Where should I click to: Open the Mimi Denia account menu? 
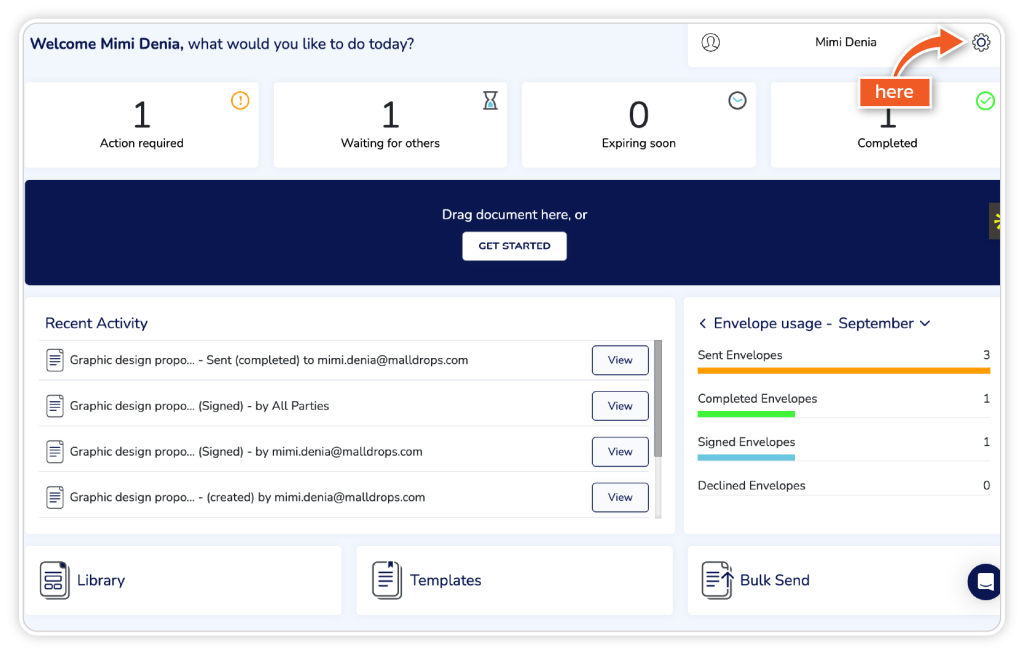coord(845,43)
